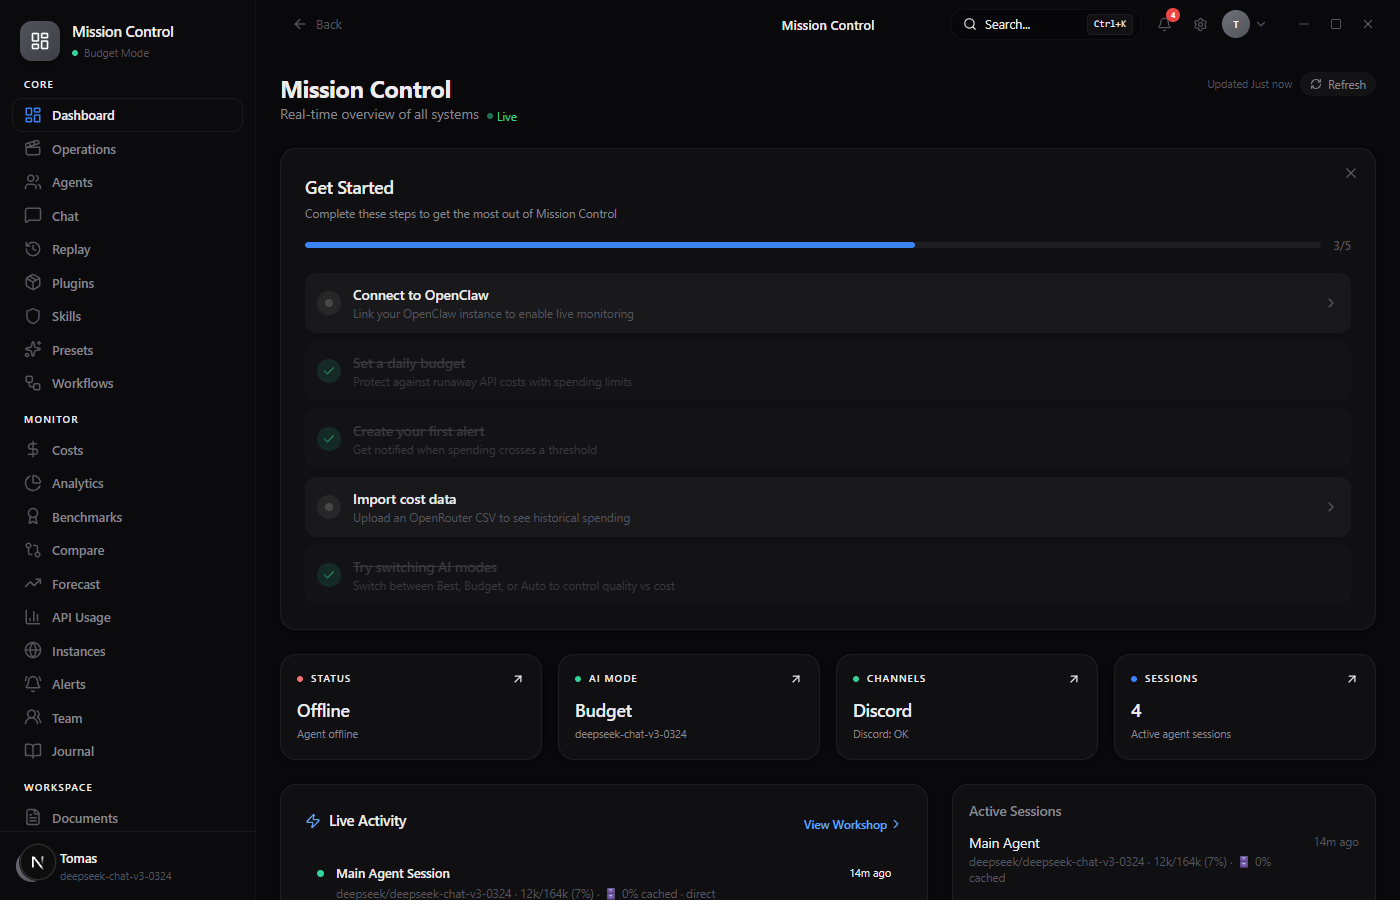Open the Dashboard icon in sidebar
1400x900 pixels.
pos(33,115)
